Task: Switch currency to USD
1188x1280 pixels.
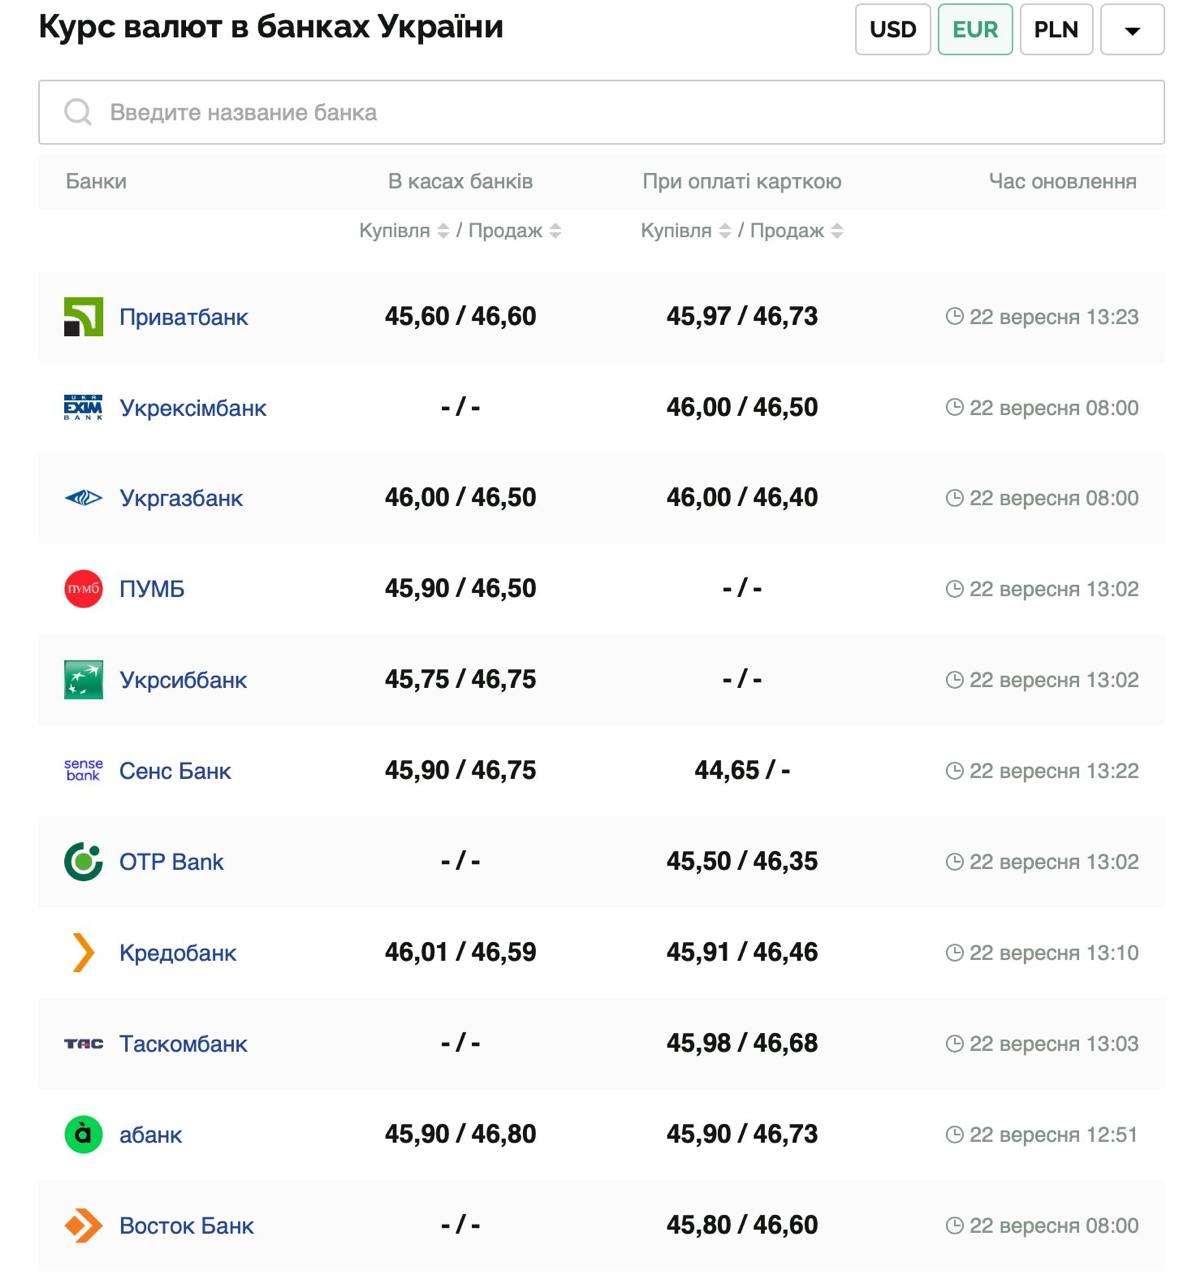Action: point(892,29)
